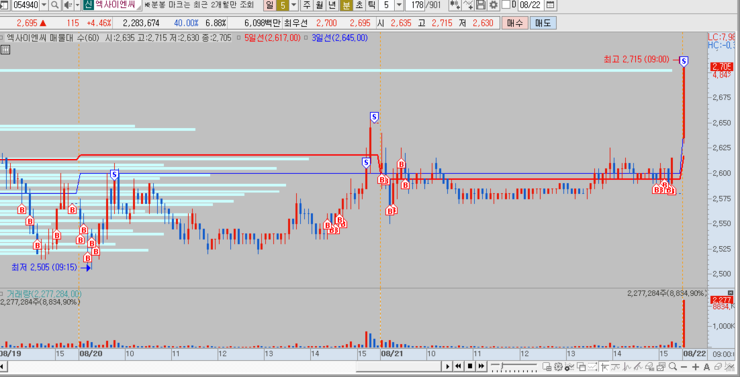Click the eraser tool in bottom toolbar
Viewport: 740px width, 377px height.
point(717,367)
